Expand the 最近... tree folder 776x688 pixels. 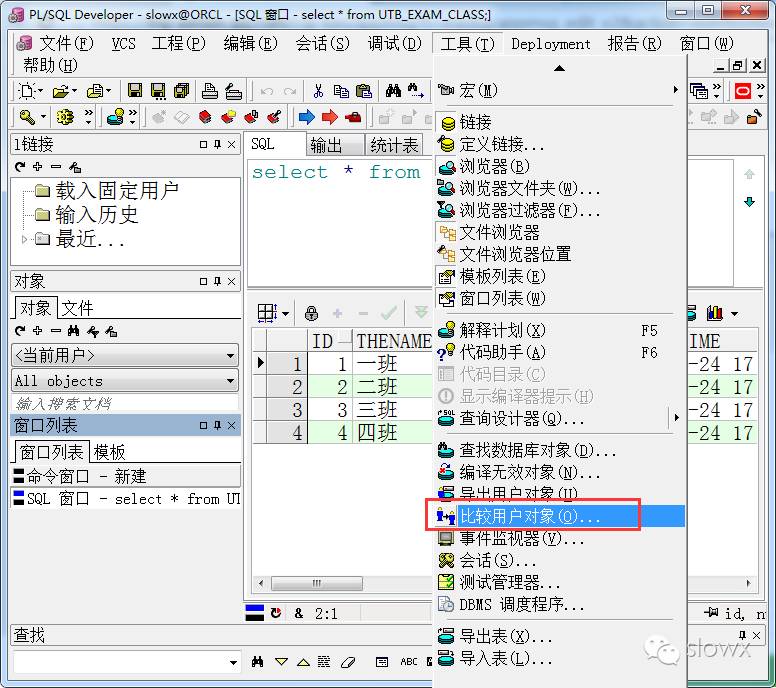tap(24, 239)
